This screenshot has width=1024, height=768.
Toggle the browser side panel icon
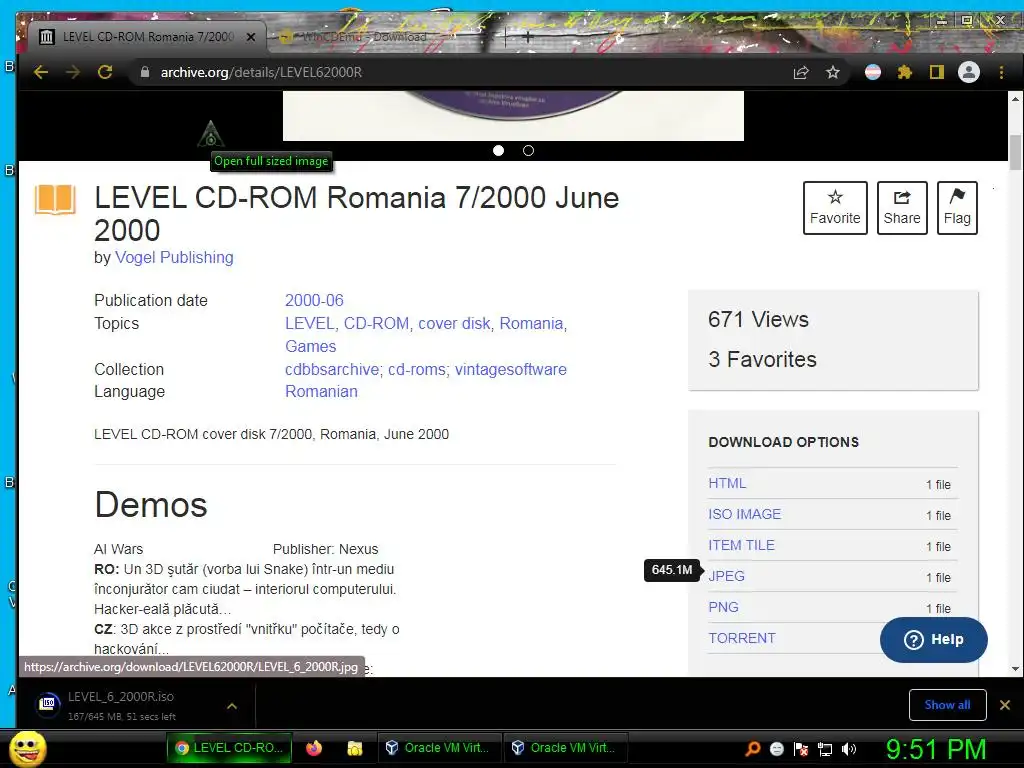936,72
